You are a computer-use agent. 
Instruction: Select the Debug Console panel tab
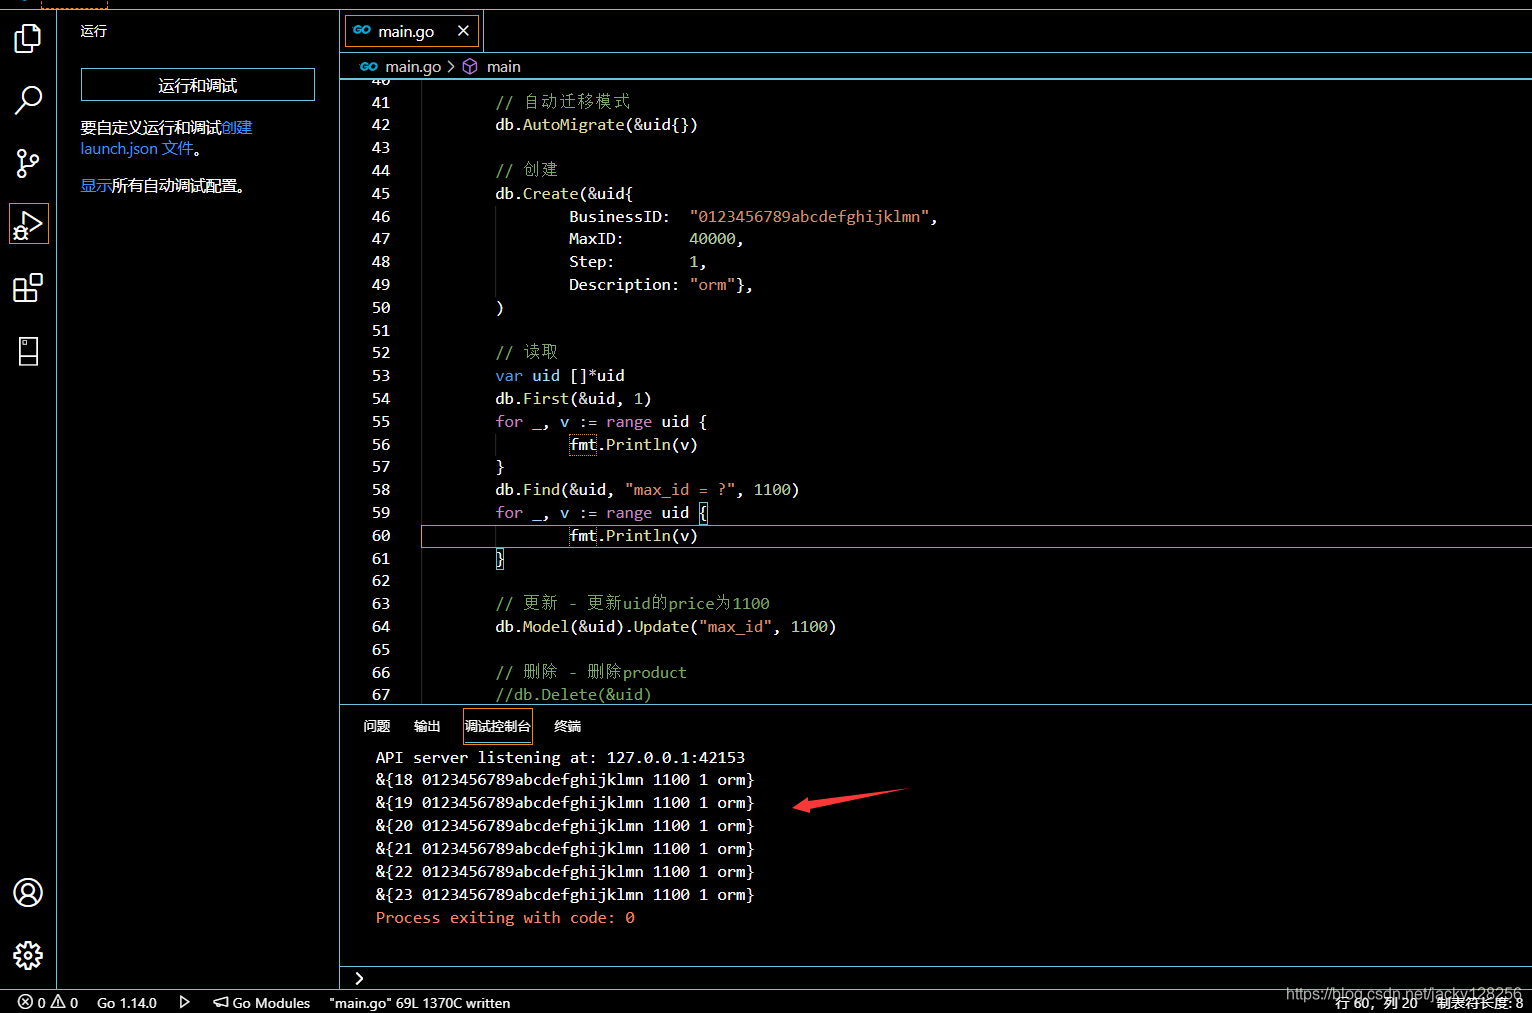pyautogui.click(x=497, y=726)
